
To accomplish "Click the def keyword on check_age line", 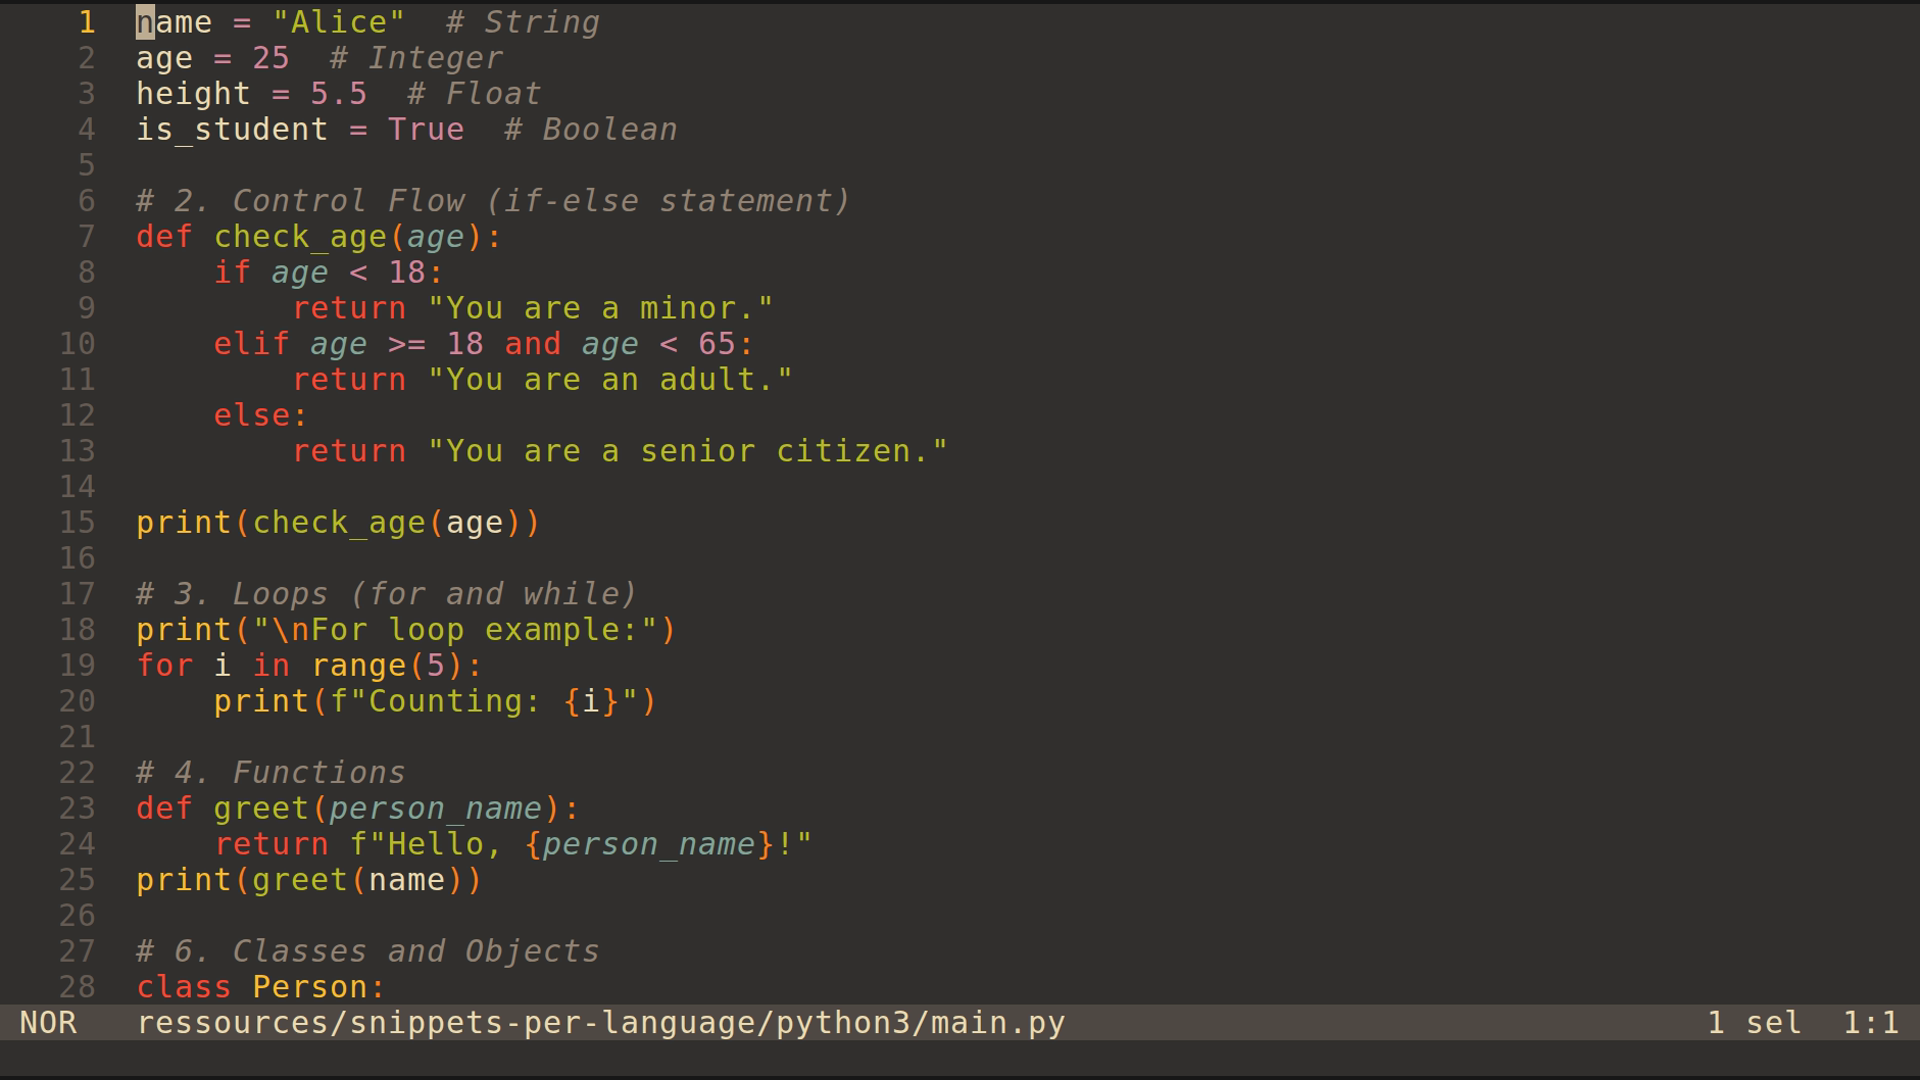I will click(163, 236).
